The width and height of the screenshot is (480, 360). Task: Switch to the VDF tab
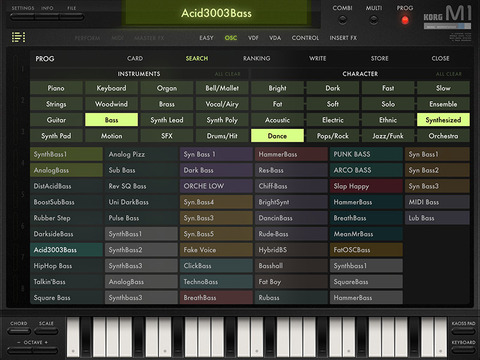[253, 38]
